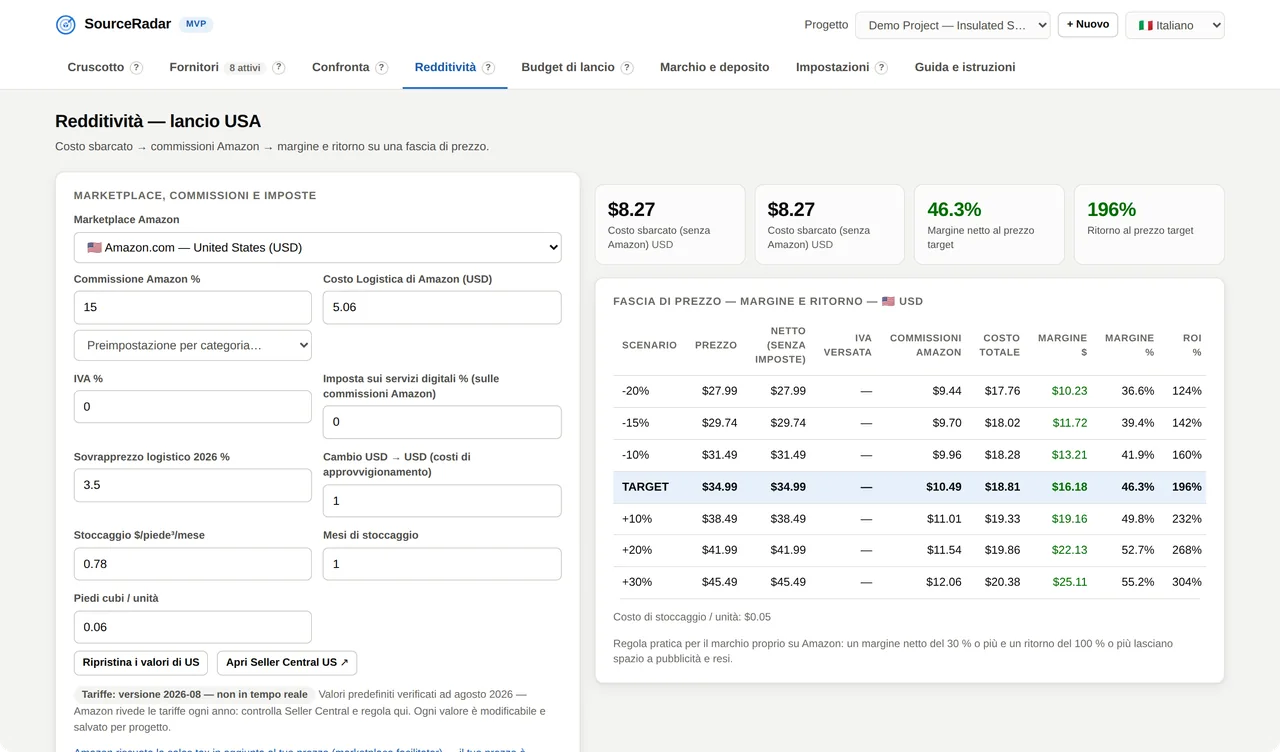Click the Tariffe versione 2026-08 badge
Image resolution: width=1280 pixels, height=752 pixels.
pos(195,694)
